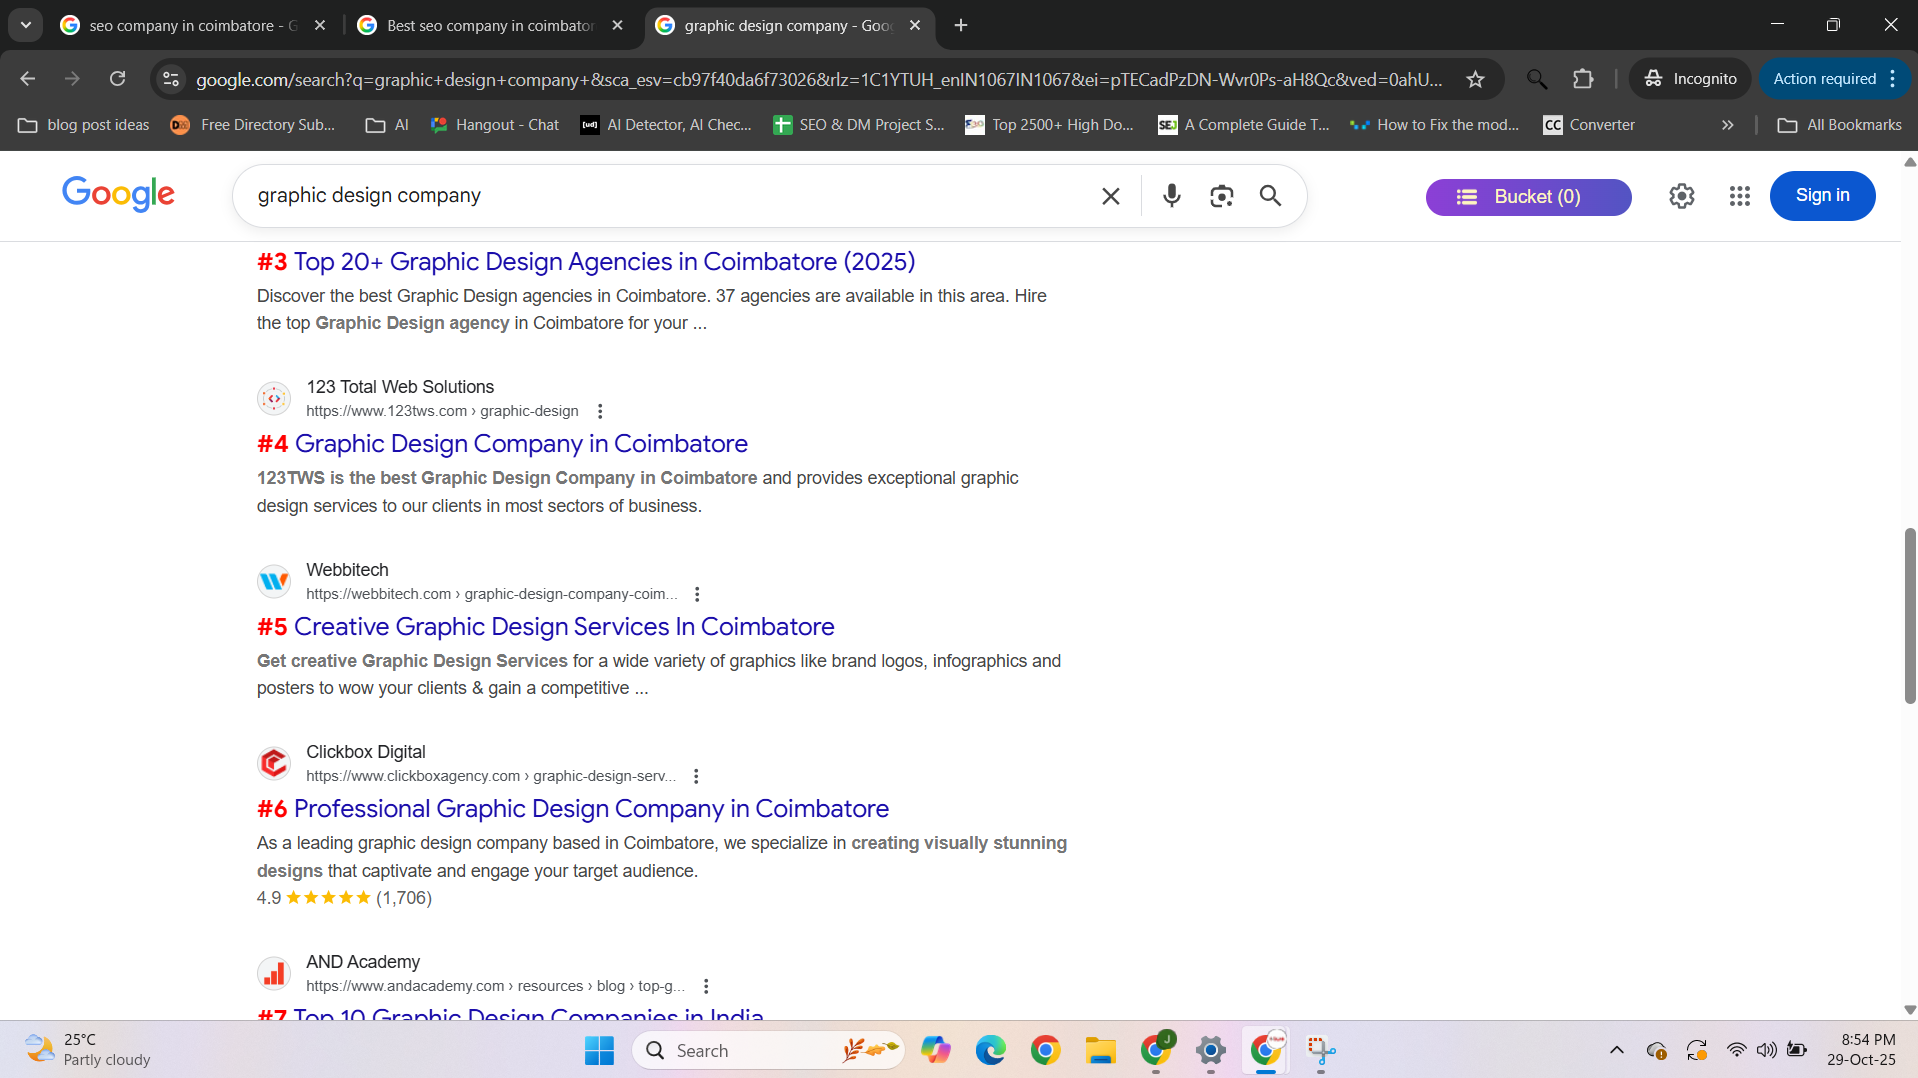1918x1078 pixels.
Task: Click the magnifier search submit icon
Action: tap(1270, 196)
